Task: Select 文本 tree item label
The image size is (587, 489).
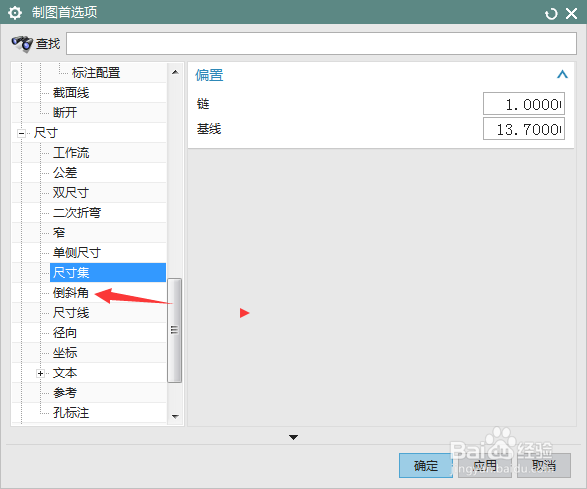Action: (65, 373)
